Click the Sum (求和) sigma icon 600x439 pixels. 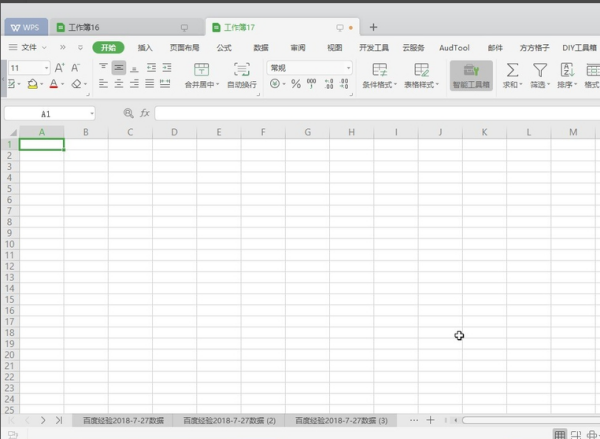click(x=512, y=70)
